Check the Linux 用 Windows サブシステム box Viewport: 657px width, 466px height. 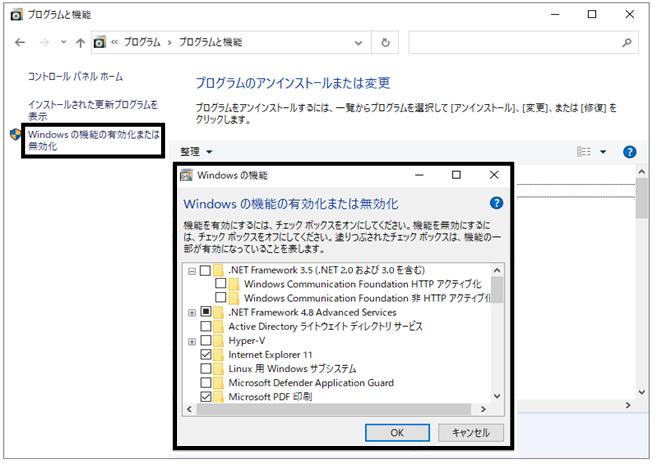[206, 368]
